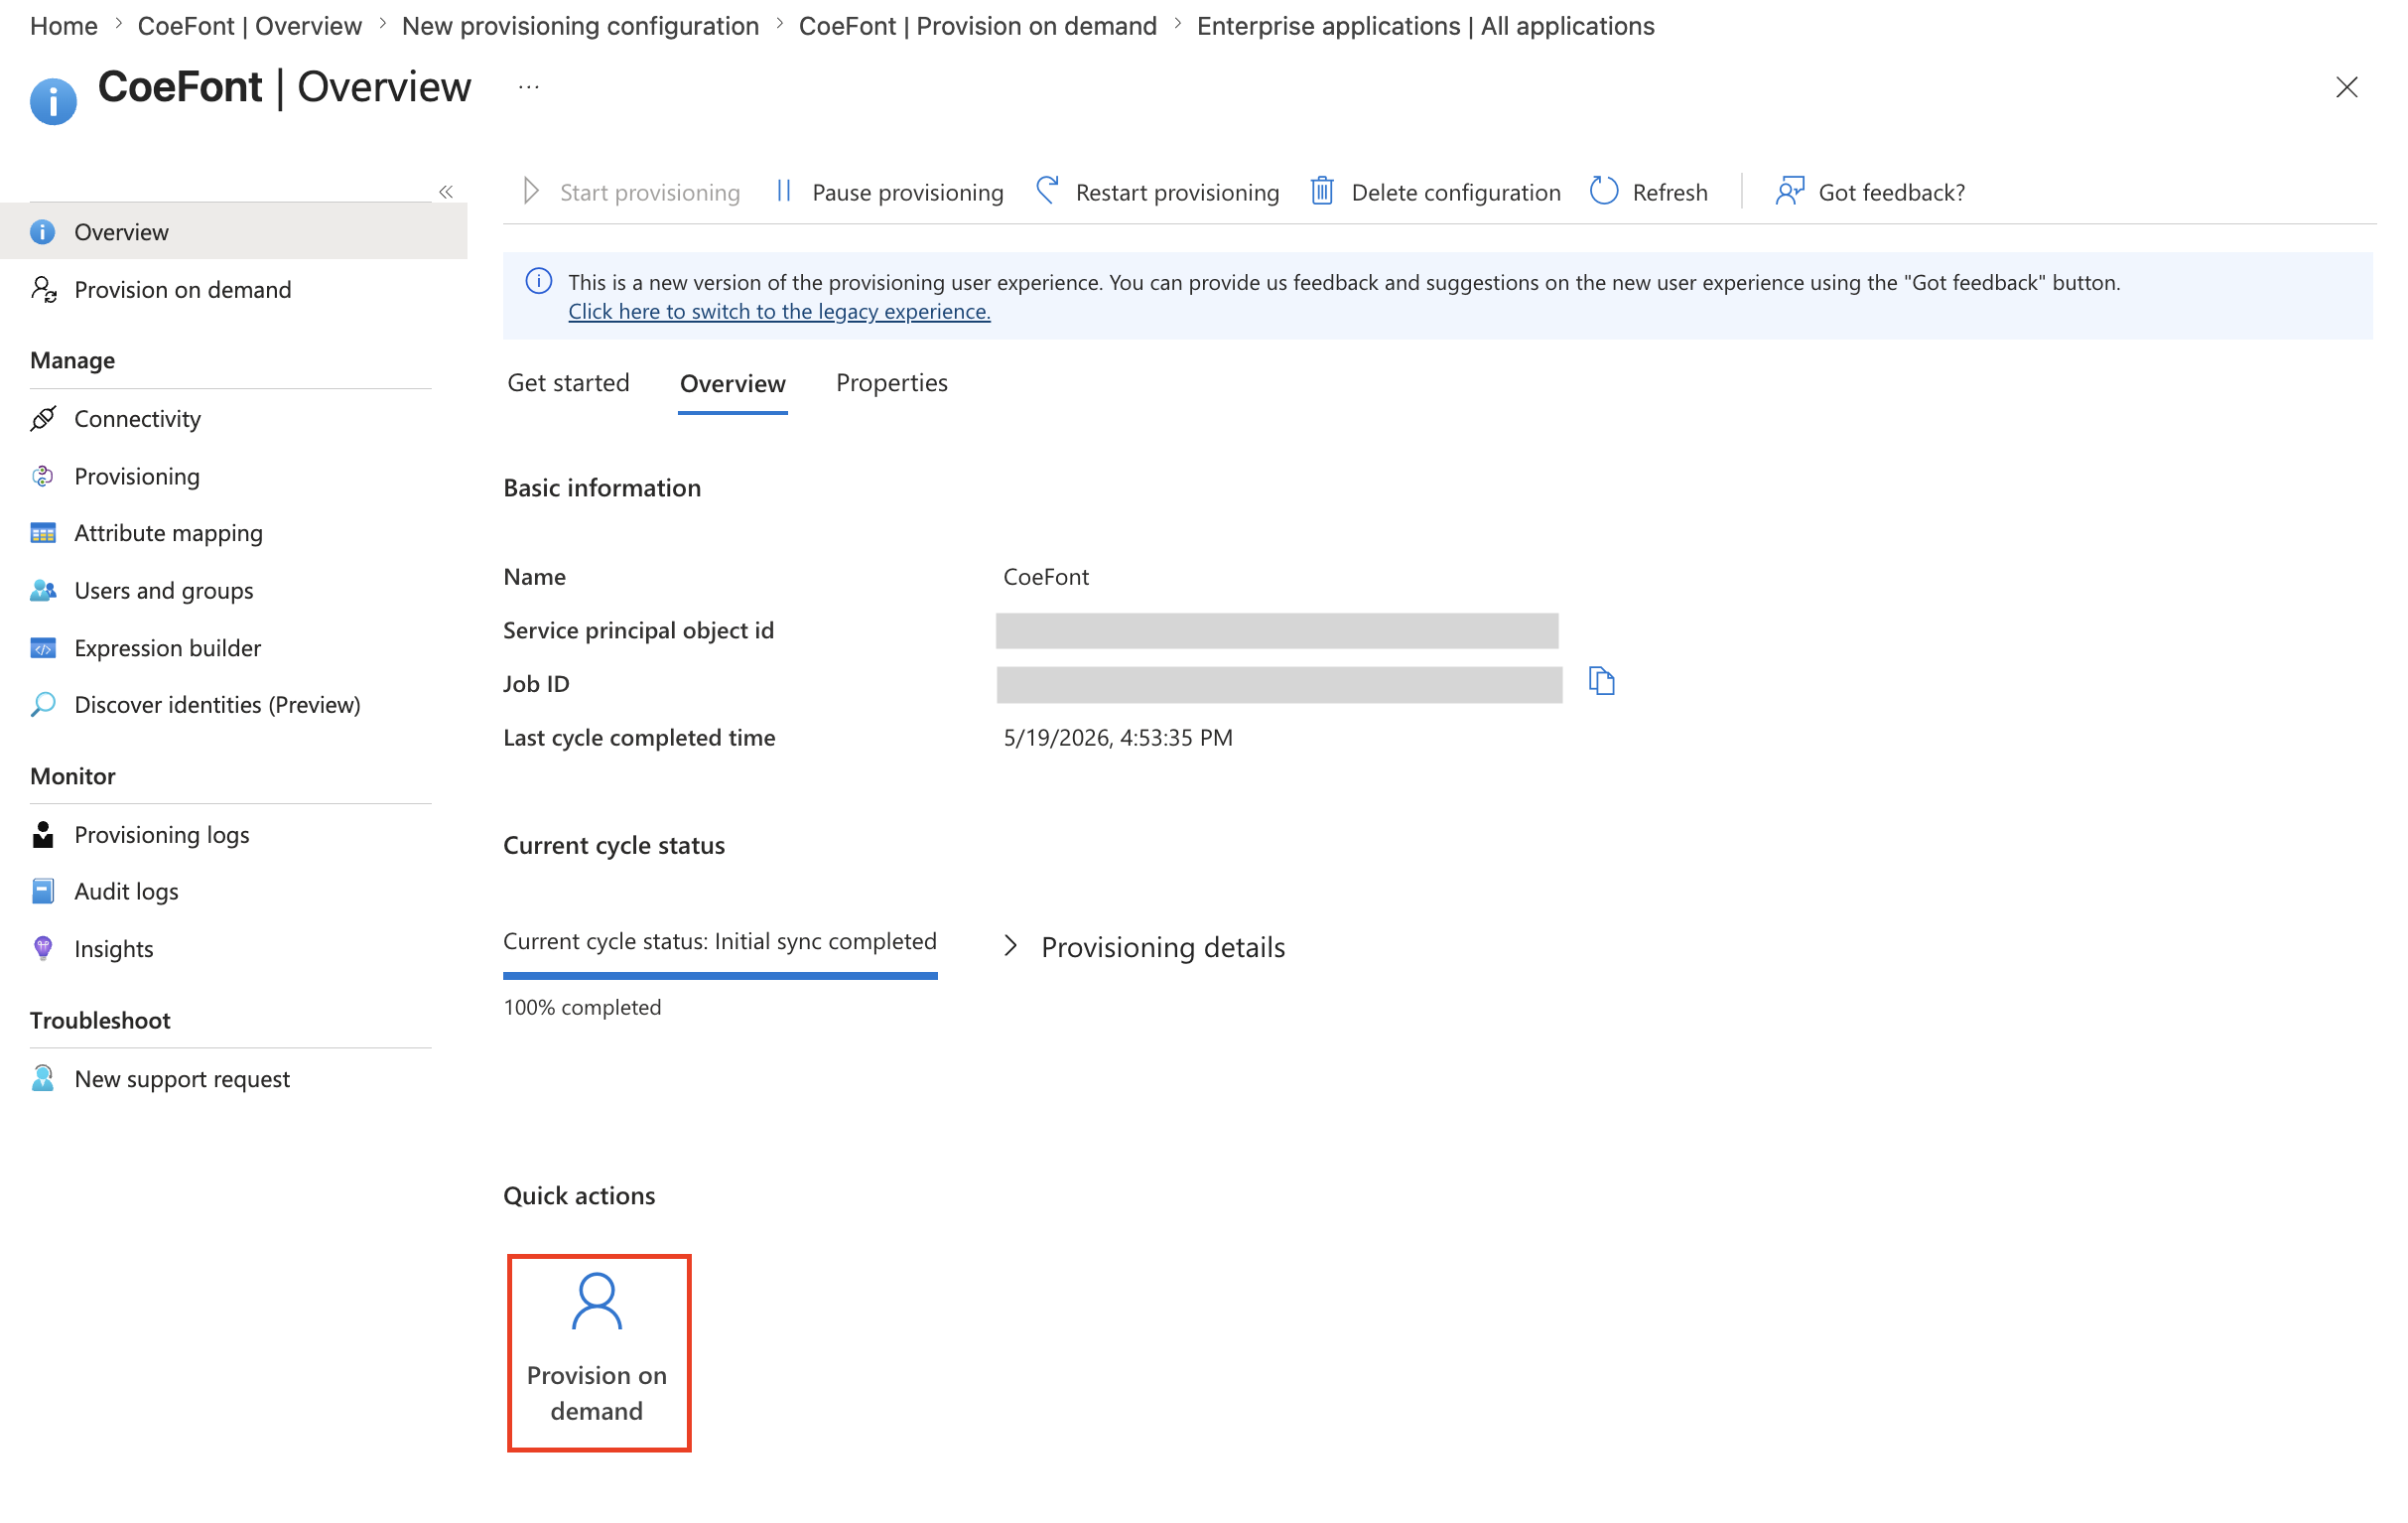
Task: Click the Start provisioning label
Action: click(x=649, y=192)
